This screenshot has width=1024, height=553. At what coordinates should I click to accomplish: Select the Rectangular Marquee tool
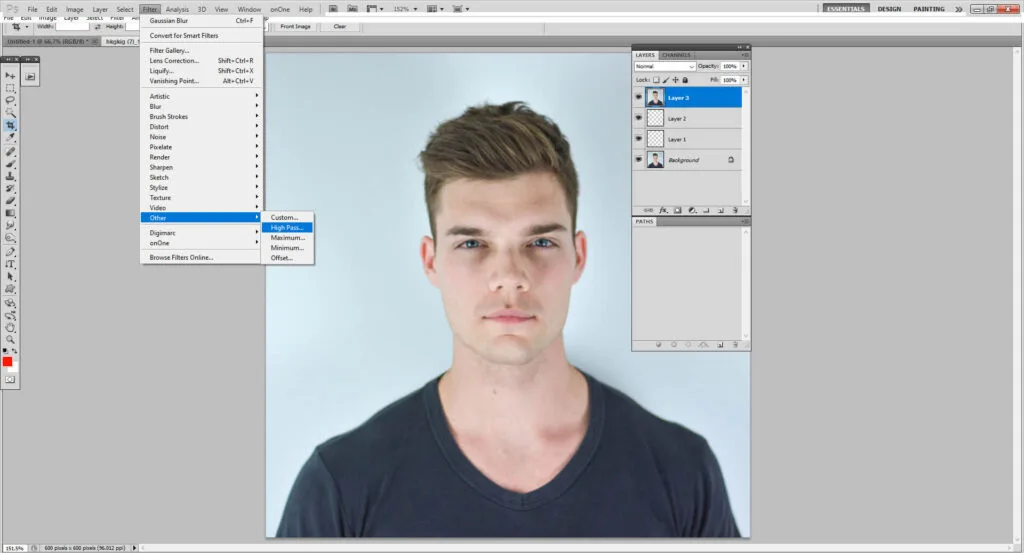click(x=10, y=88)
